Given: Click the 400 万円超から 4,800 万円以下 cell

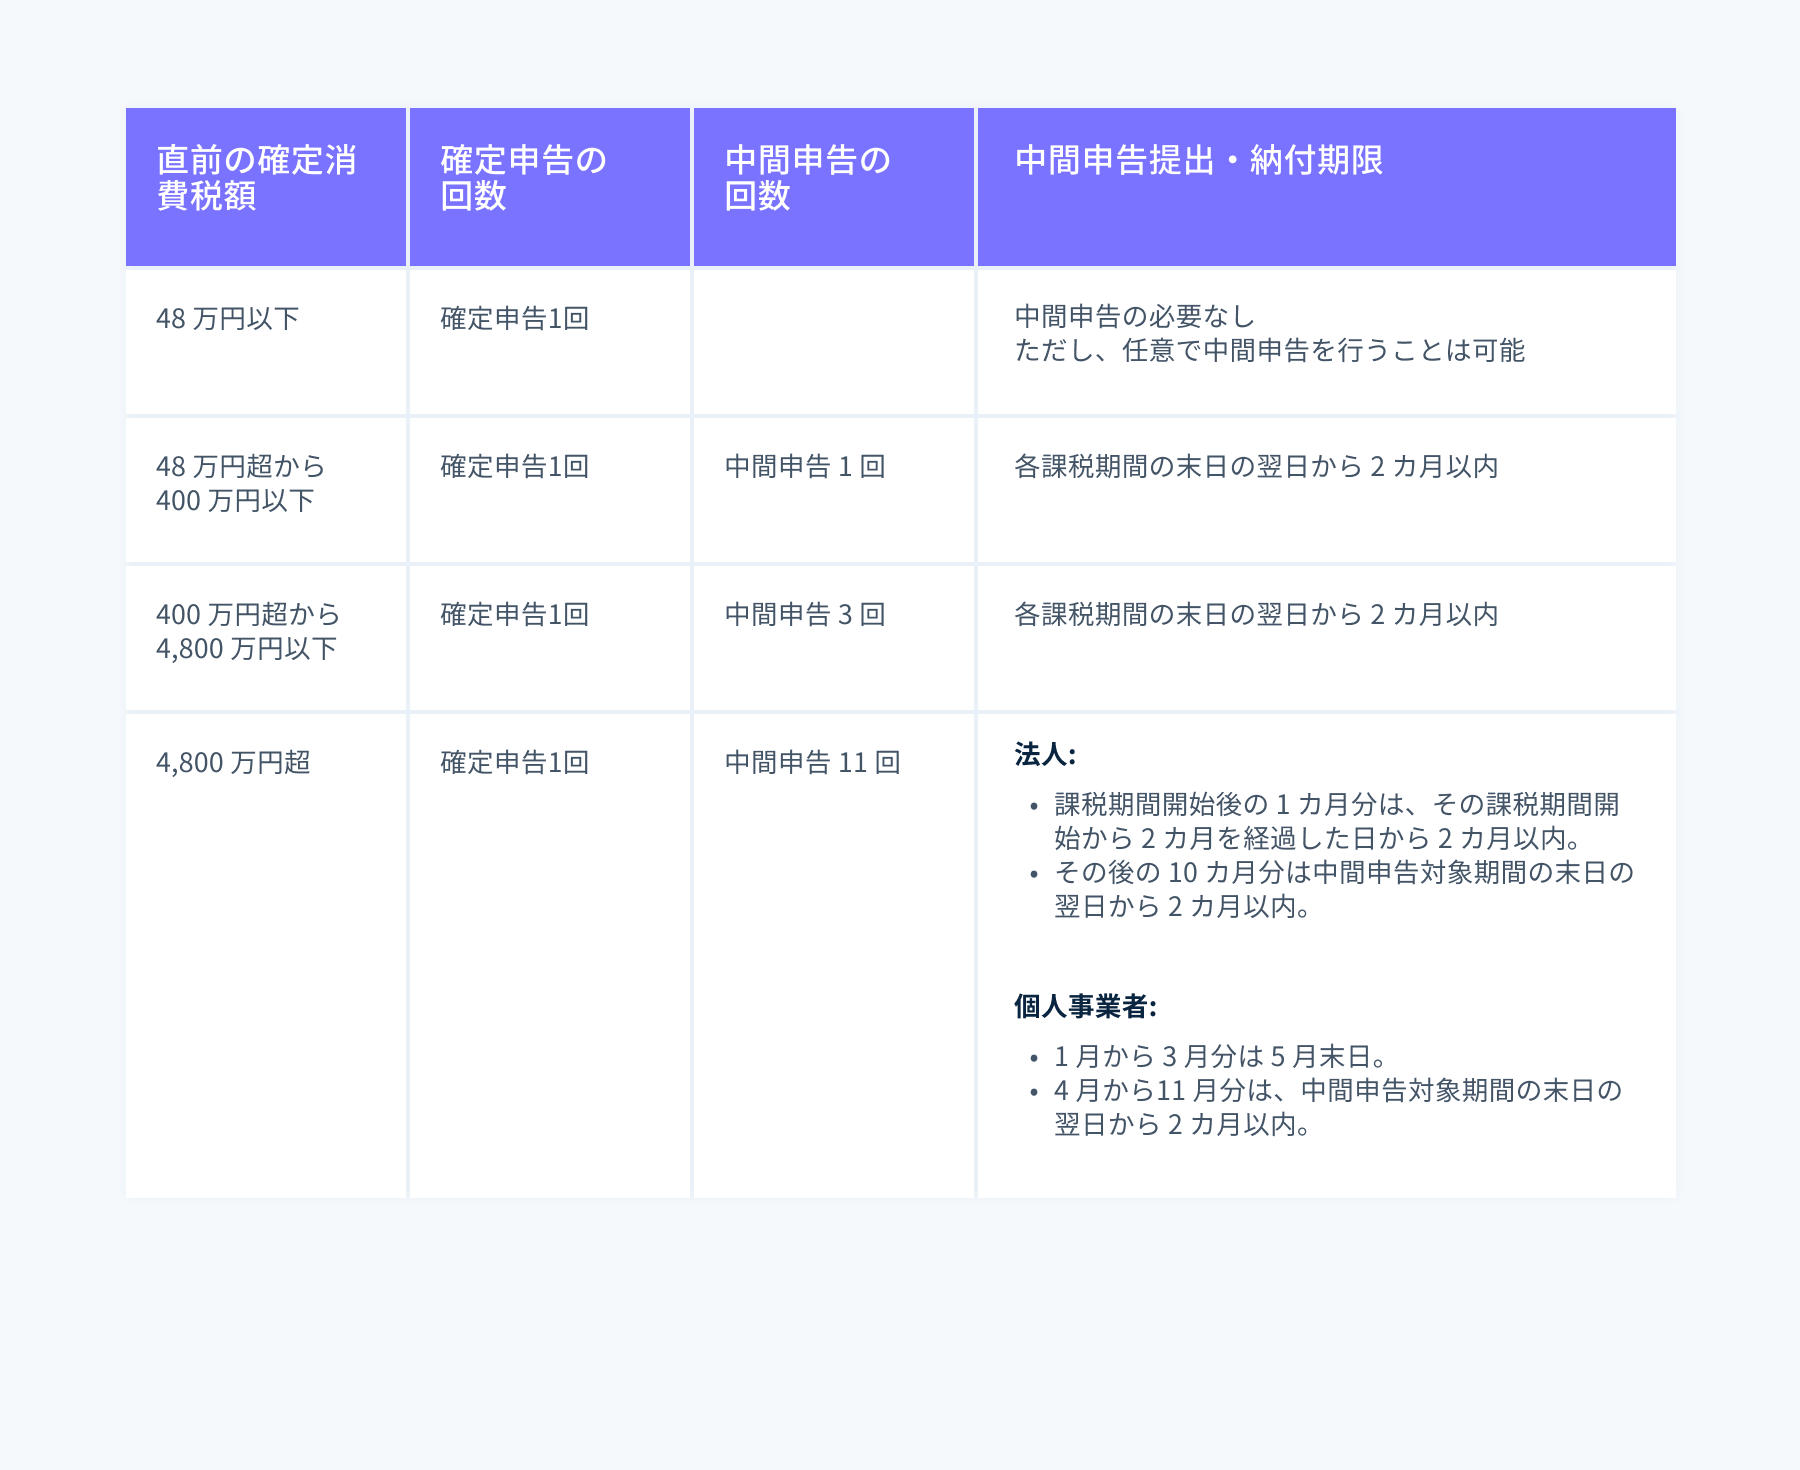Looking at the screenshot, I should click(247, 632).
